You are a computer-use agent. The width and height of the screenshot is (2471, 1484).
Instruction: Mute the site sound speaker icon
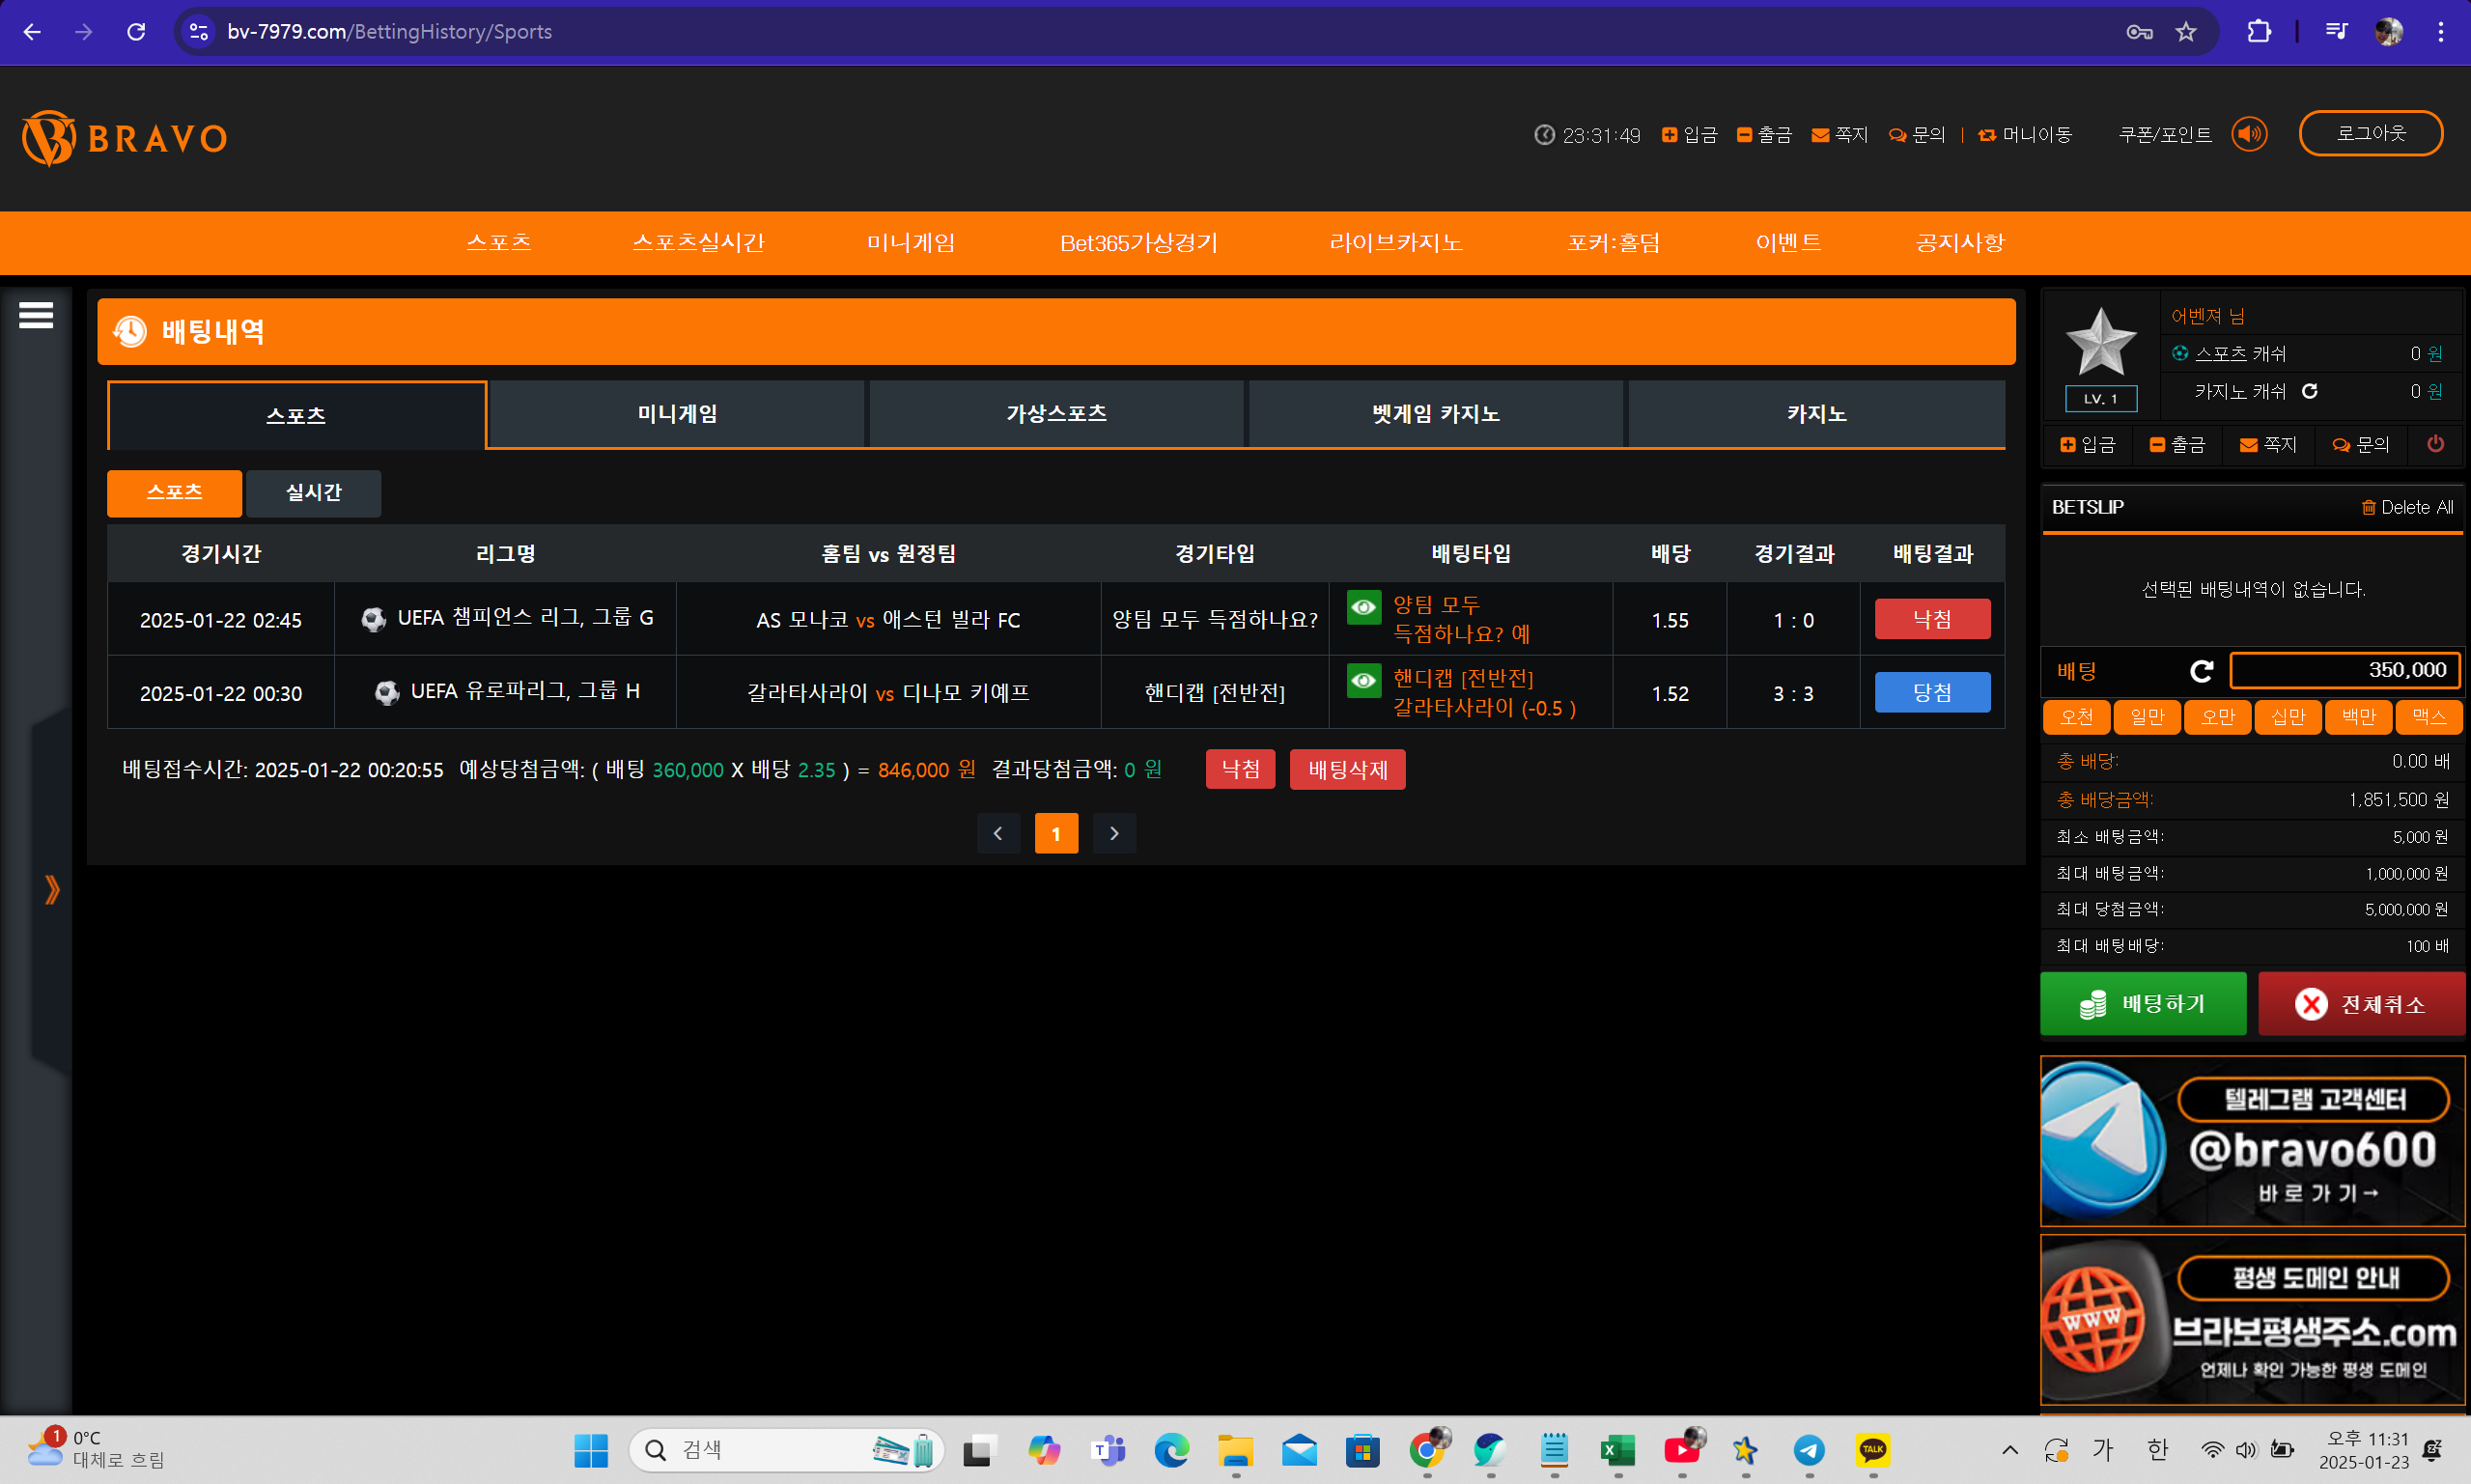point(2249,134)
